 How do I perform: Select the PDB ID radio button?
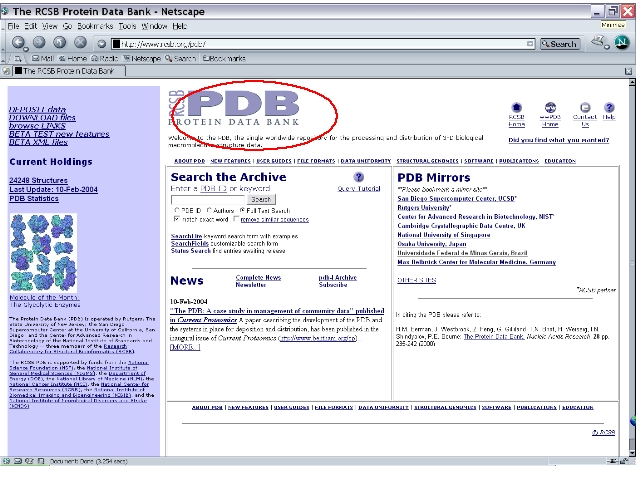pos(177,210)
